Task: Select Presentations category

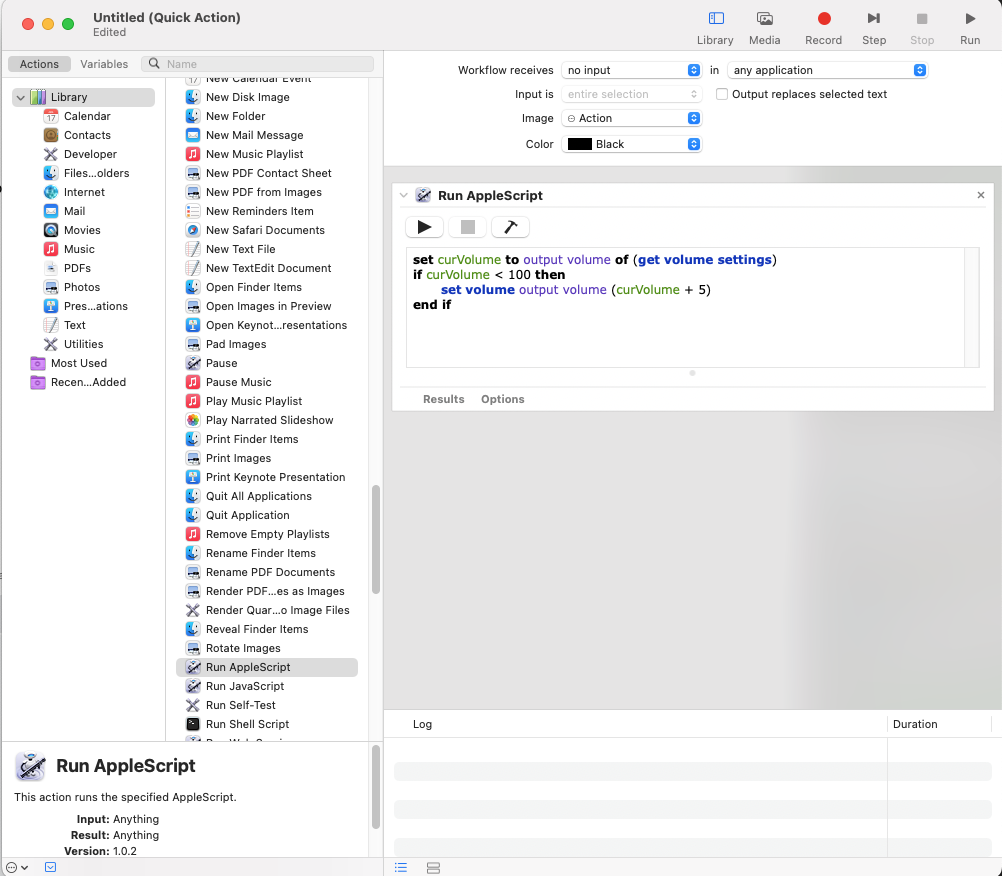Action: tap(95, 306)
